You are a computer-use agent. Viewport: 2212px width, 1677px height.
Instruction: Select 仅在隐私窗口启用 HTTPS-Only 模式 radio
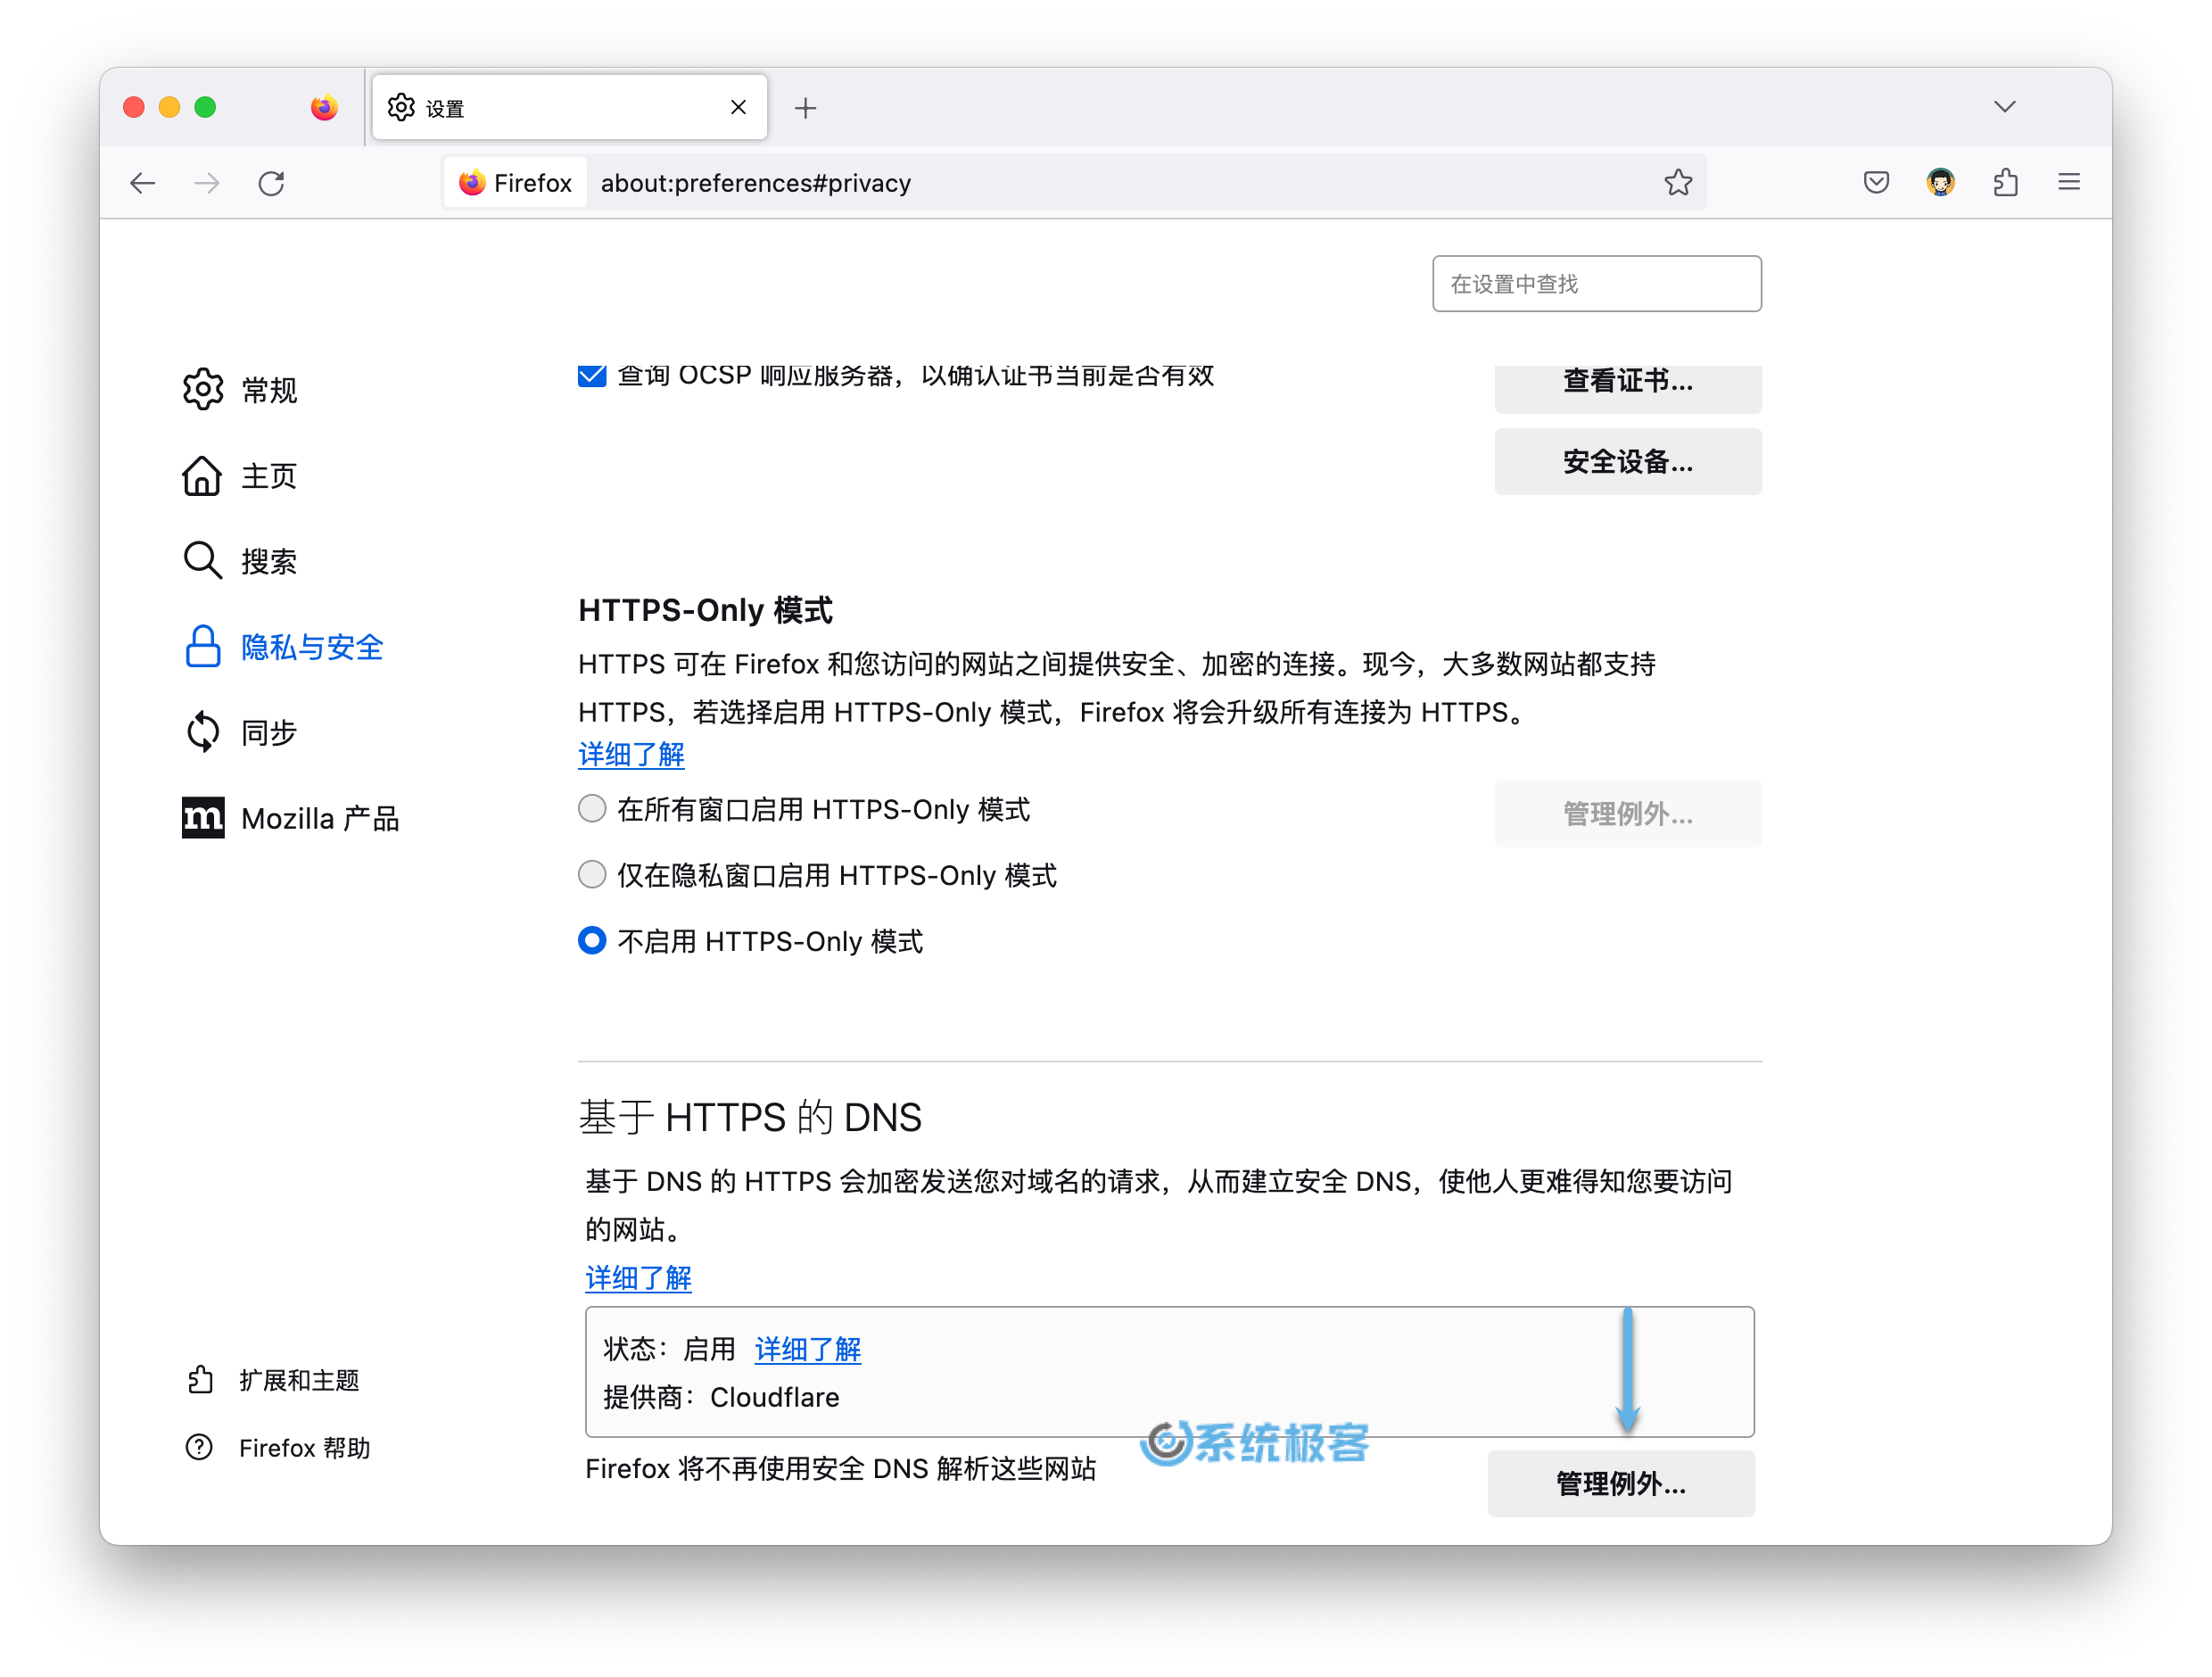[x=592, y=874]
